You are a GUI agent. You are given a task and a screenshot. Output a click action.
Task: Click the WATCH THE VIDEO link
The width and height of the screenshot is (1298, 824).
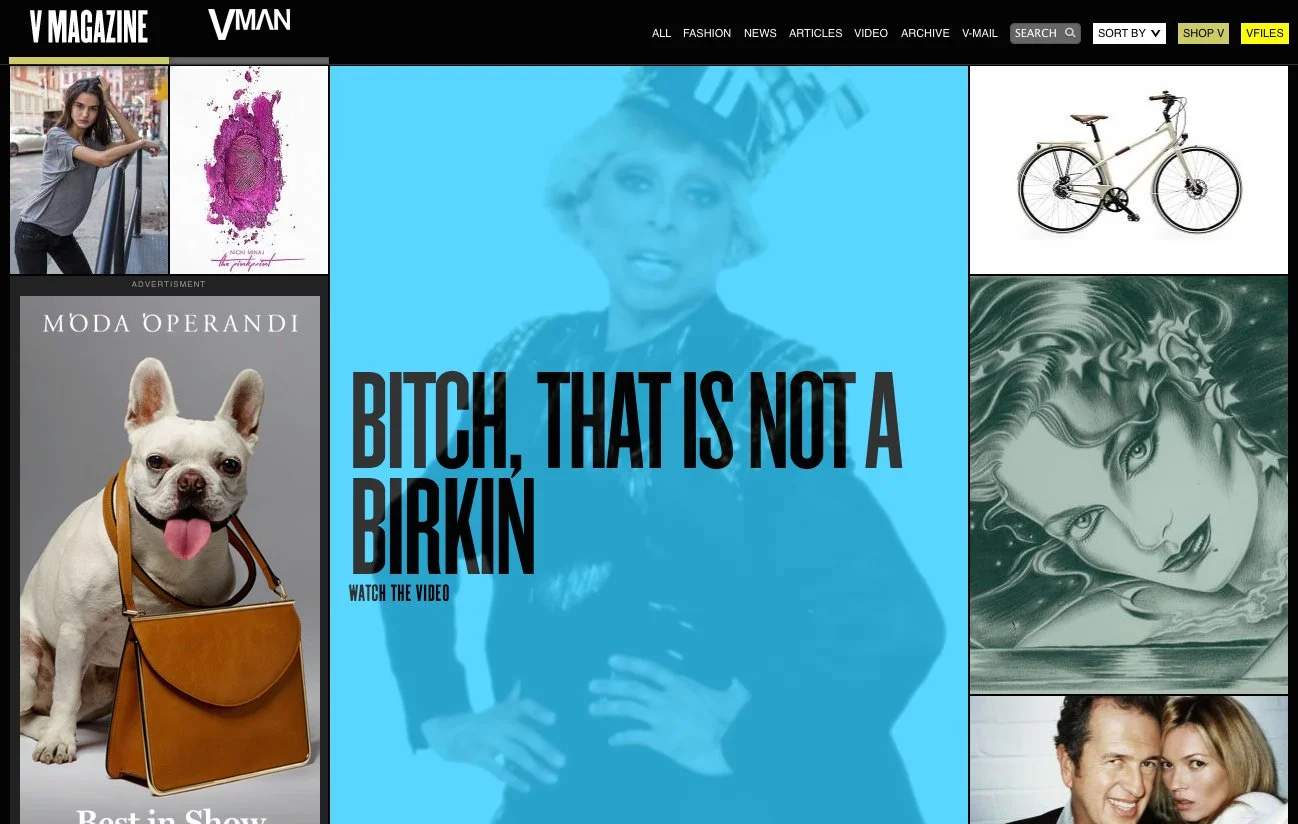coord(399,593)
